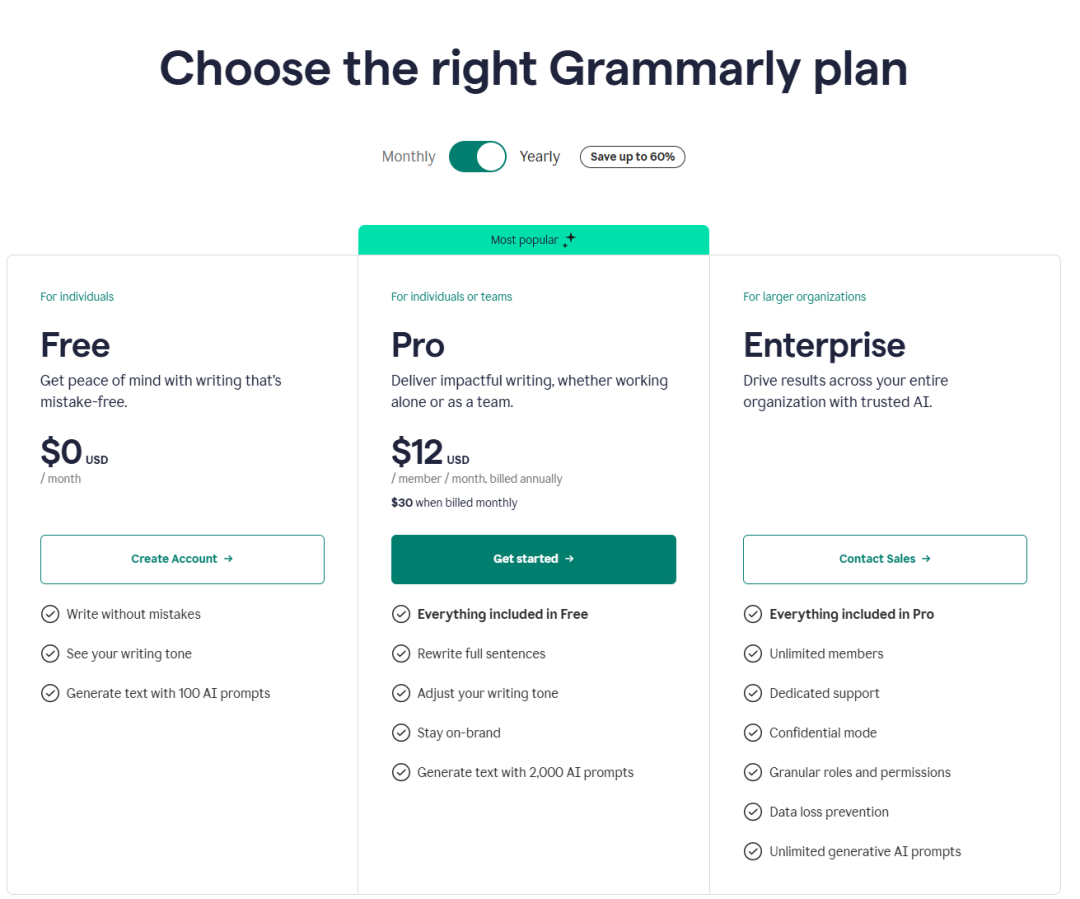
Task: Click the Pro plan heading
Action: tap(418, 345)
